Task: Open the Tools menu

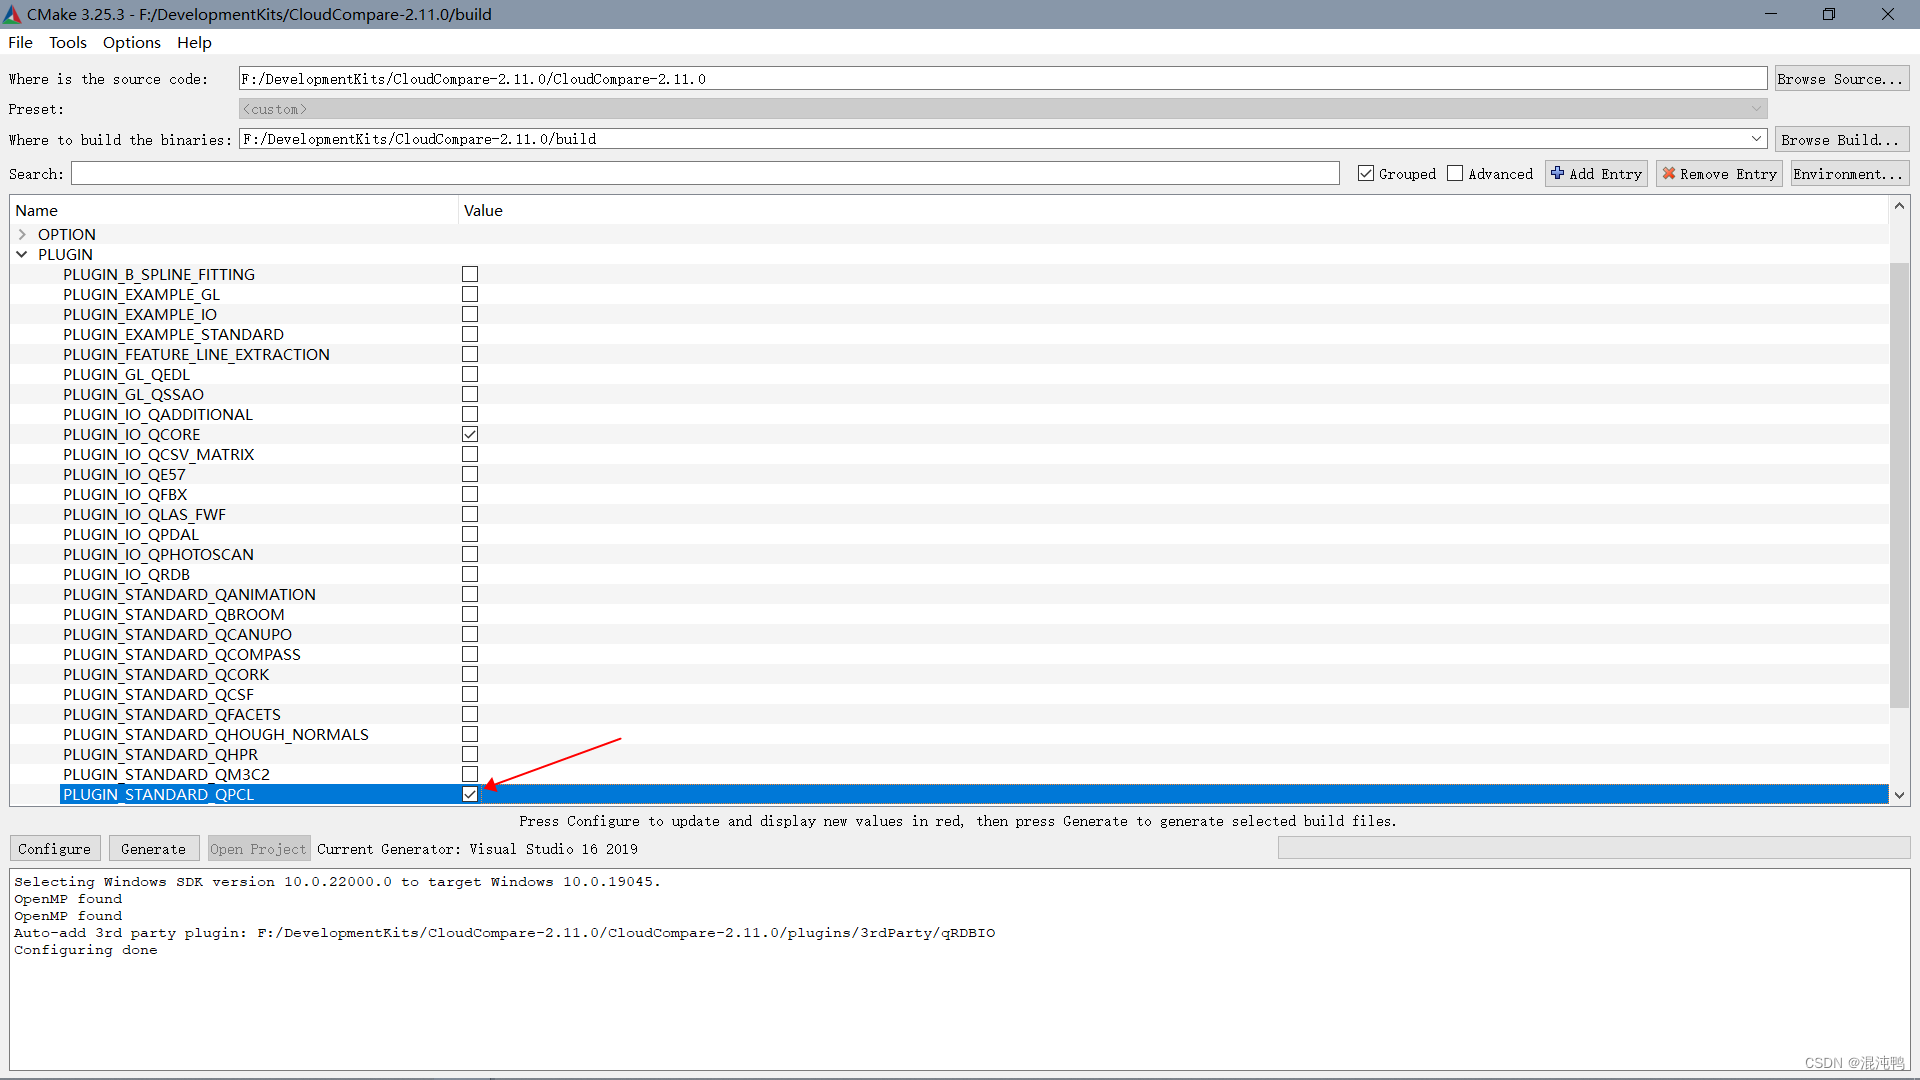Action: click(67, 42)
